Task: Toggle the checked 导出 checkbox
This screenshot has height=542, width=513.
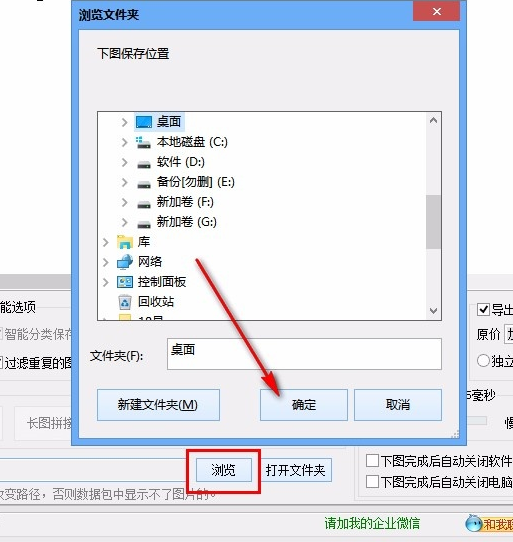Action: point(483,309)
